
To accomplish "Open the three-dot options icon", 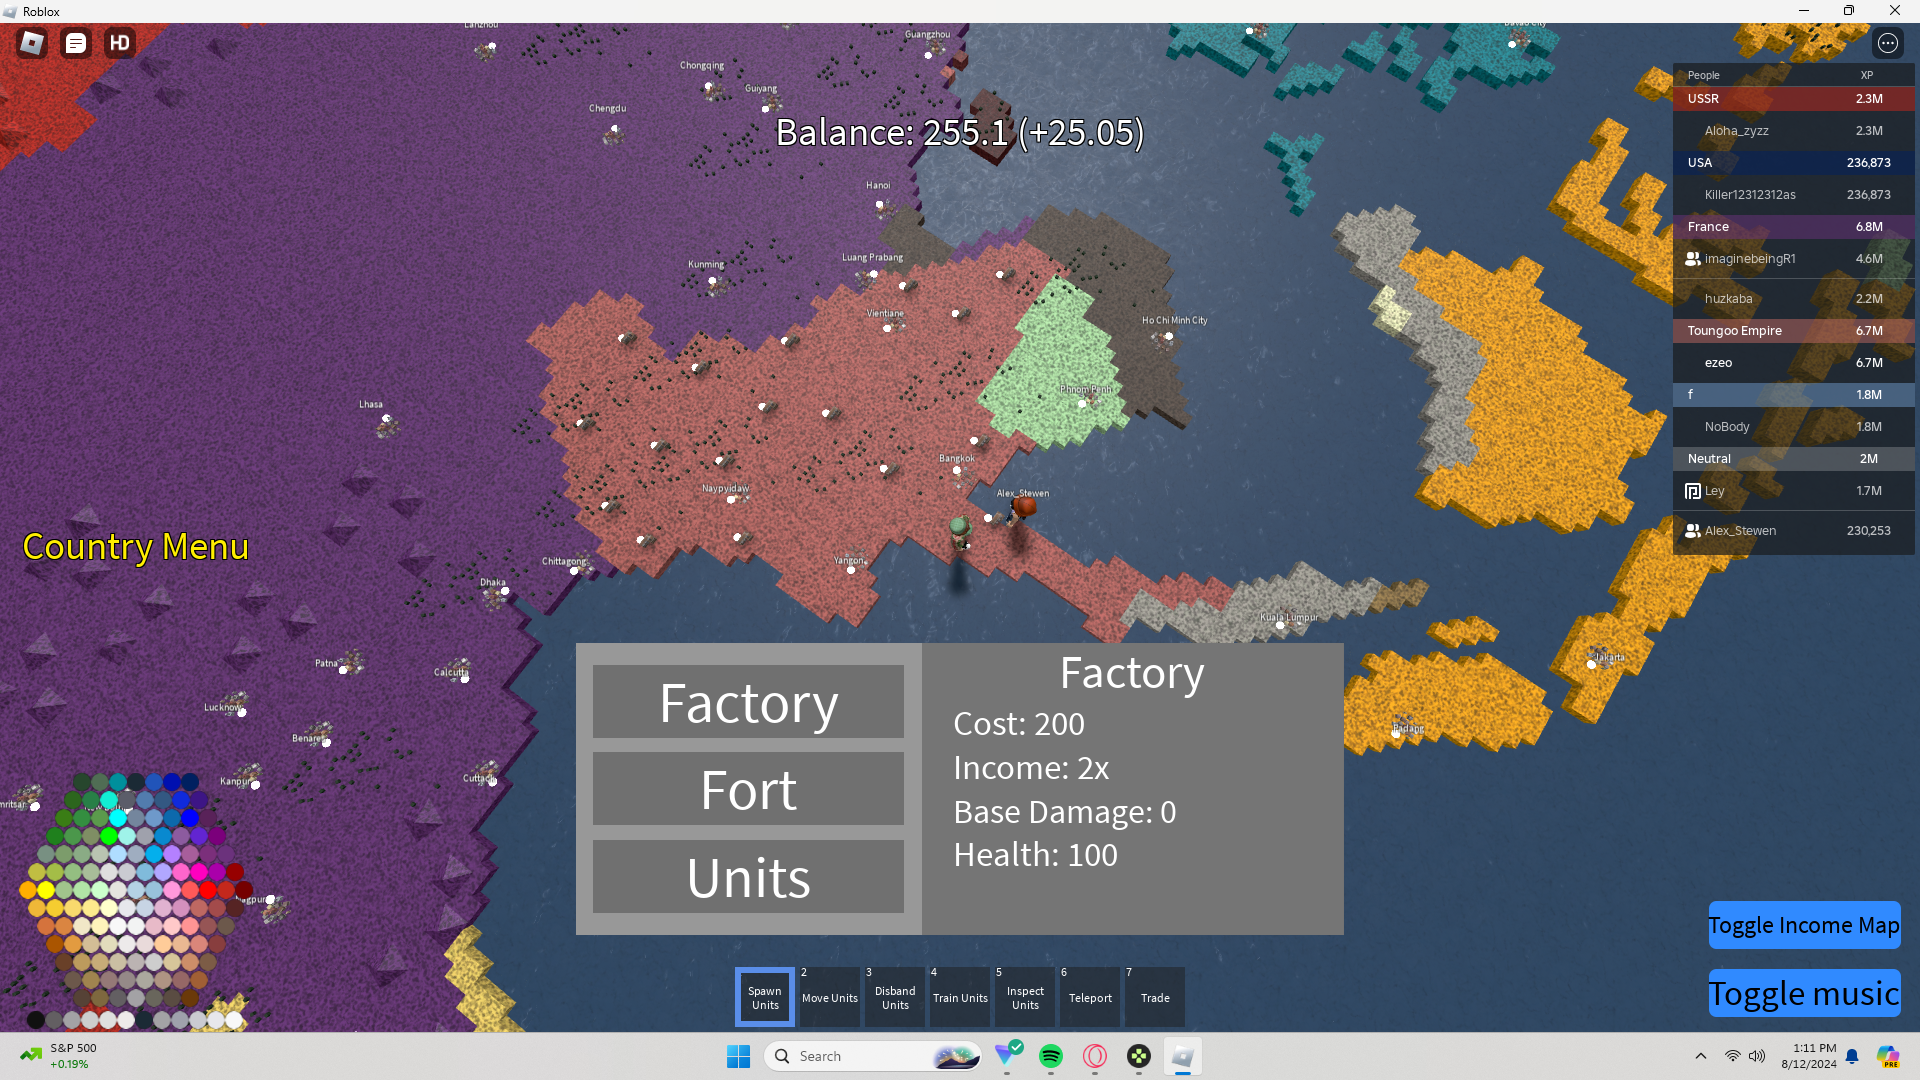I will pos(1887,43).
